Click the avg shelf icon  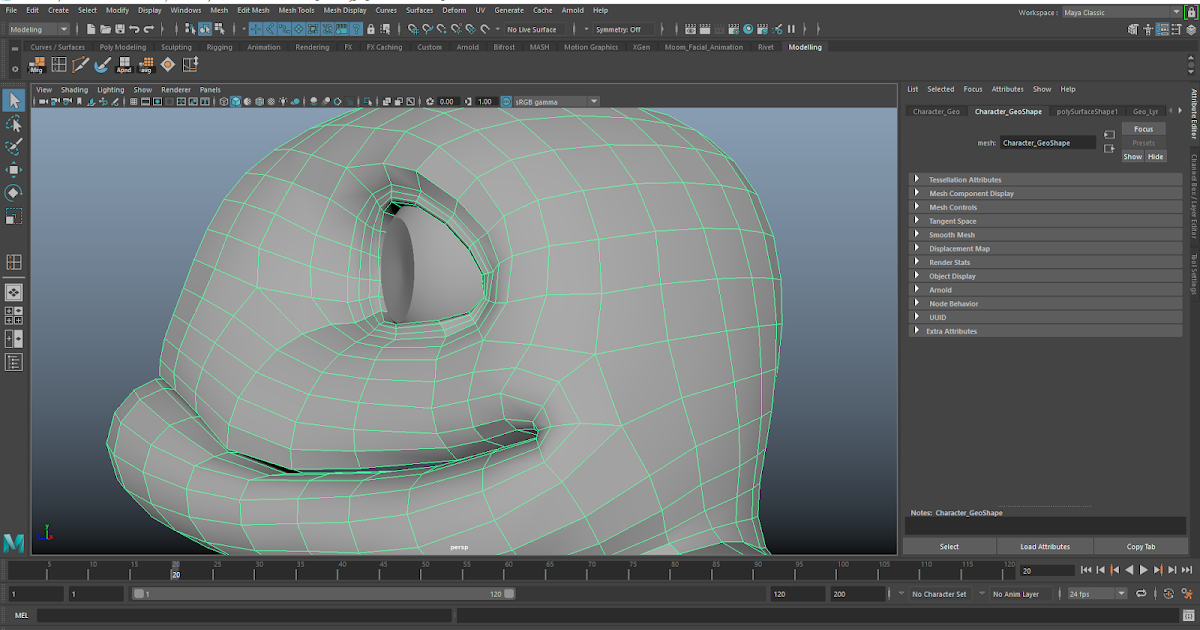(x=146, y=65)
